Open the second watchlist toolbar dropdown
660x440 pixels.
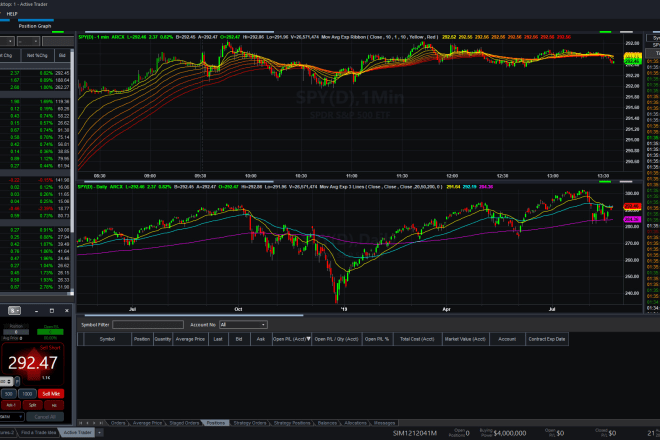28,41
